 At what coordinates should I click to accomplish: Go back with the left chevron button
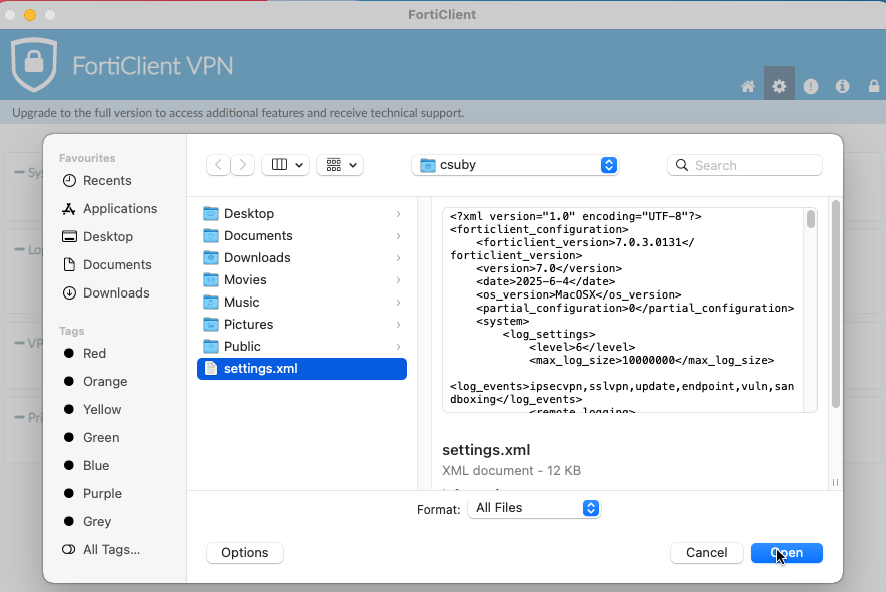pos(219,165)
